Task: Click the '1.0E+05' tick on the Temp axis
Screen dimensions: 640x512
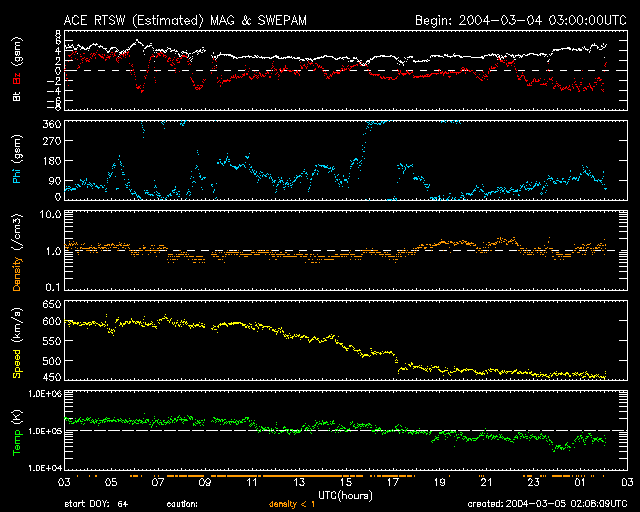Action: click(45, 431)
